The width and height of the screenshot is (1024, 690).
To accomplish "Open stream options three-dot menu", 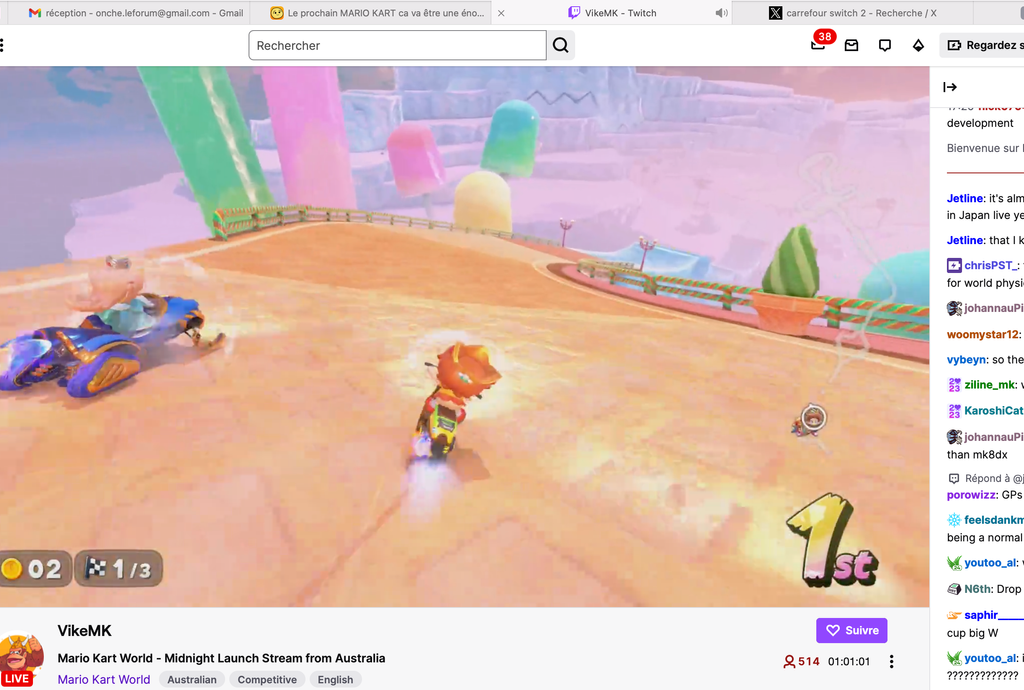I will [x=891, y=662].
